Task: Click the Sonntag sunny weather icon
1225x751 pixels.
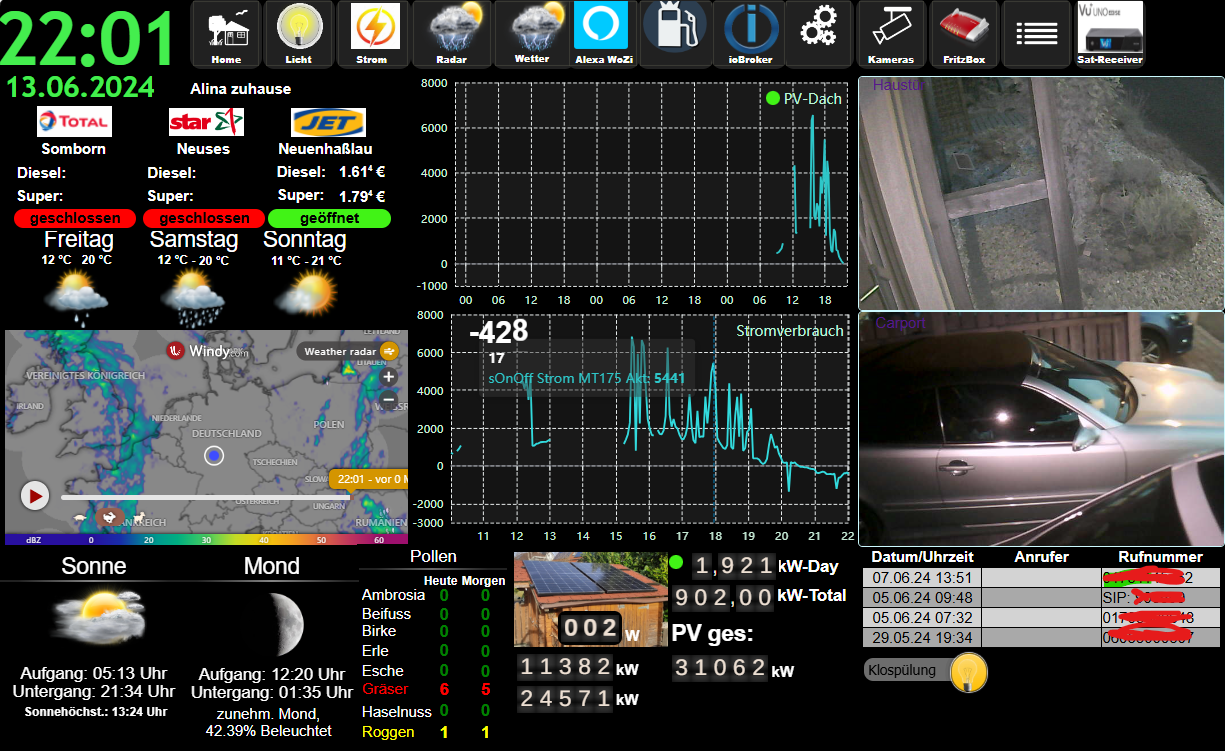Action: tap(305, 295)
